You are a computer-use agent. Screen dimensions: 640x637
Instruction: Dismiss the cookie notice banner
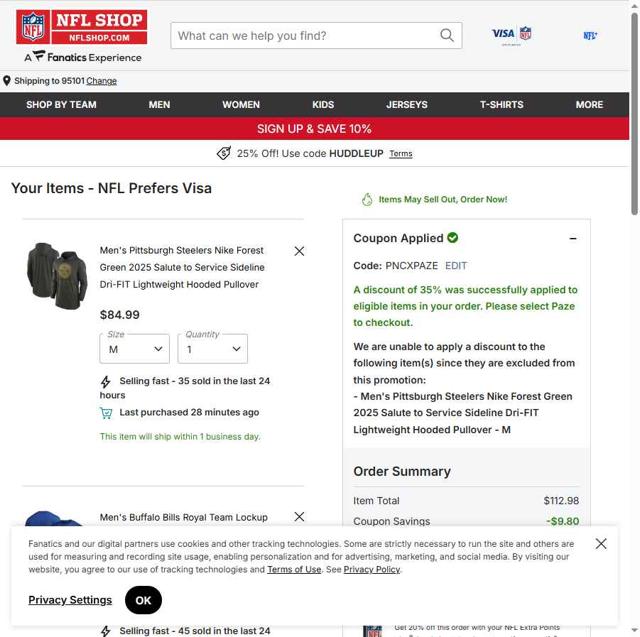point(601,544)
